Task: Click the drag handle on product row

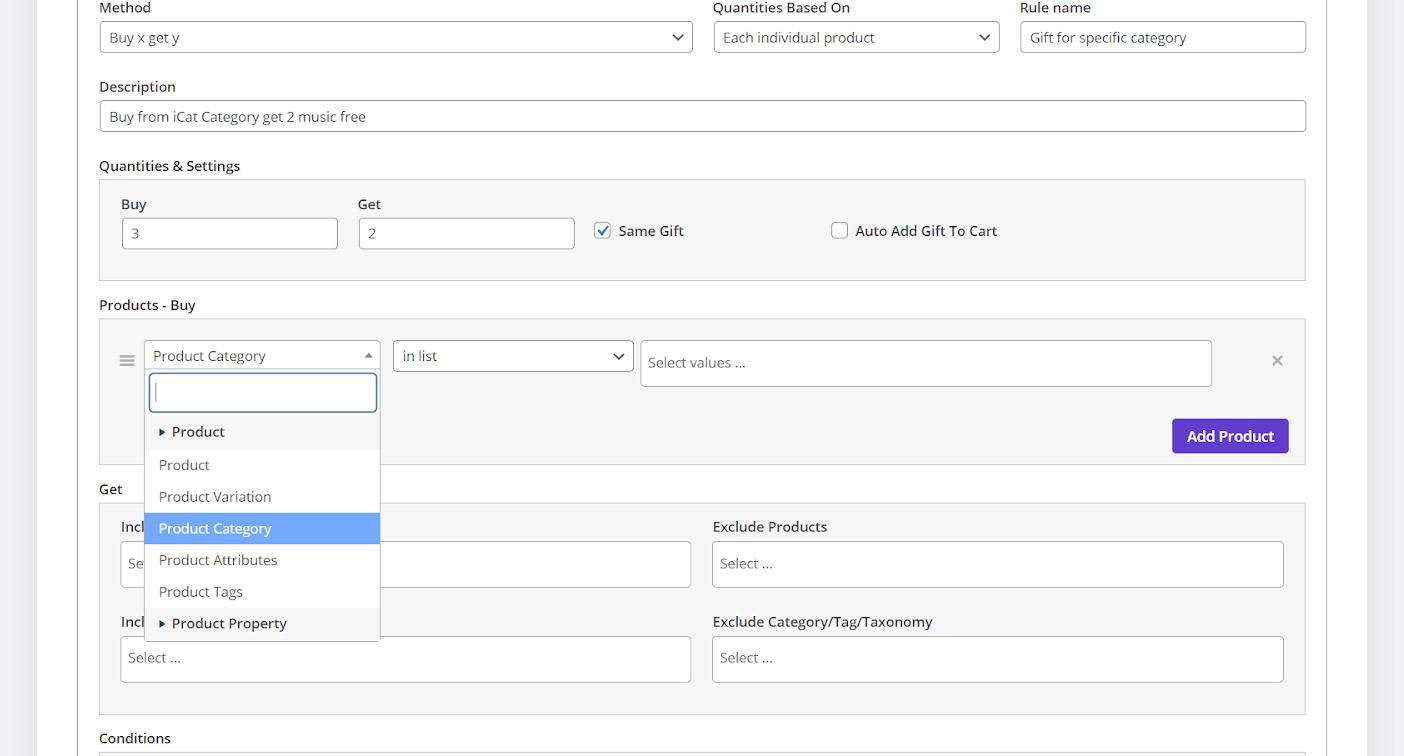Action: (127, 361)
